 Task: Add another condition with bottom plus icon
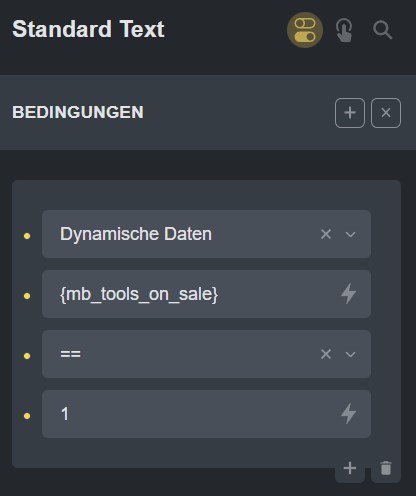pos(350,468)
